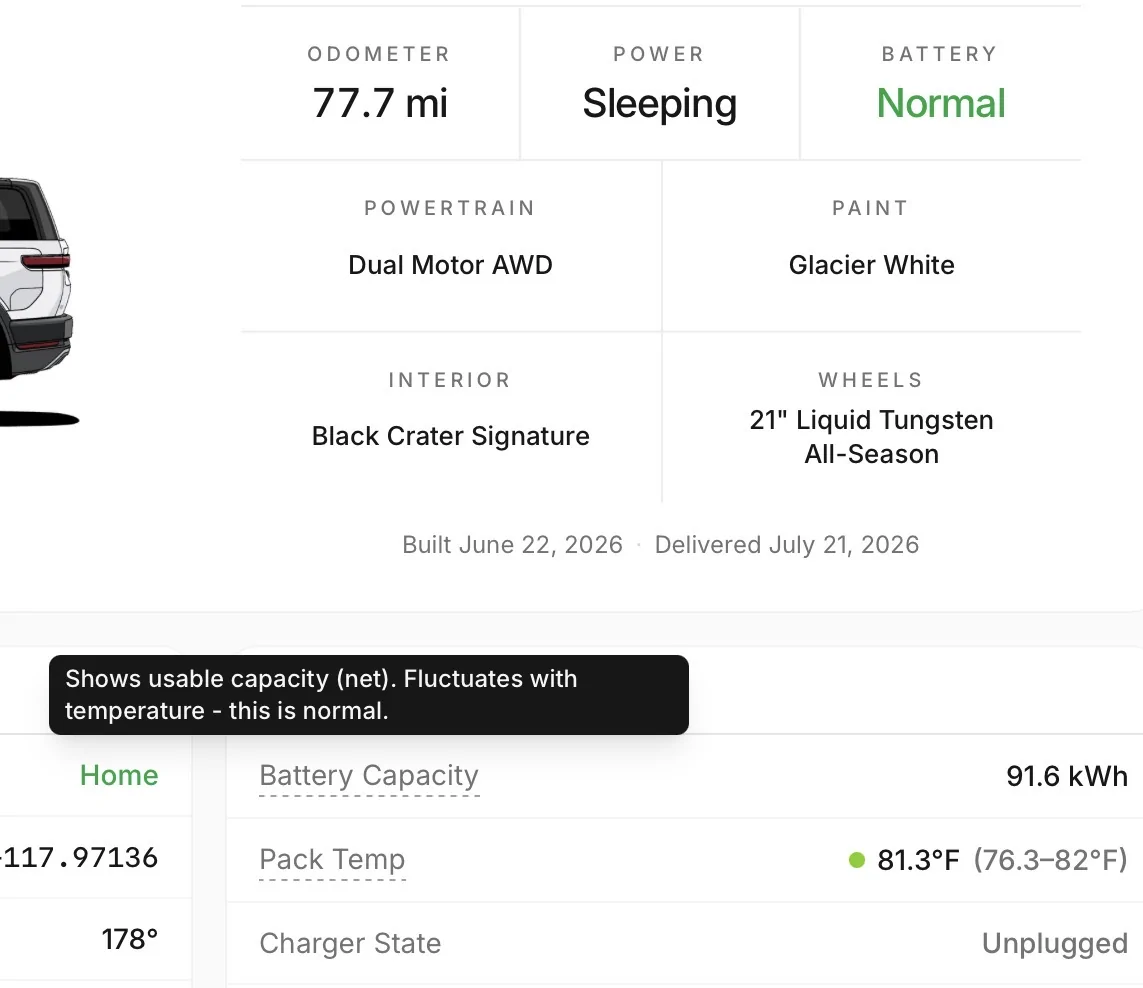Click the Unplugged charger status value
Image resolution: width=1143 pixels, height=988 pixels.
pyautogui.click(x=1055, y=944)
